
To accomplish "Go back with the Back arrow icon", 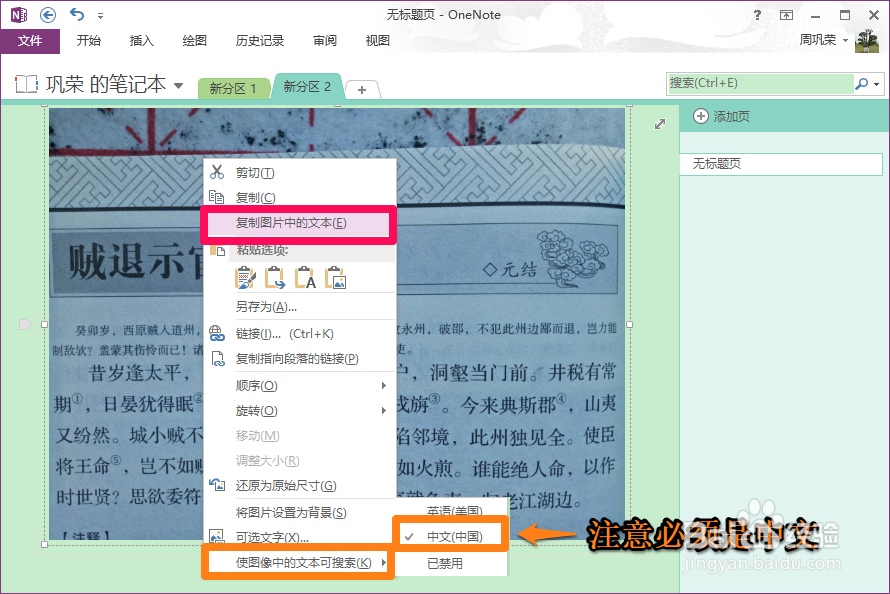I will (x=48, y=15).
